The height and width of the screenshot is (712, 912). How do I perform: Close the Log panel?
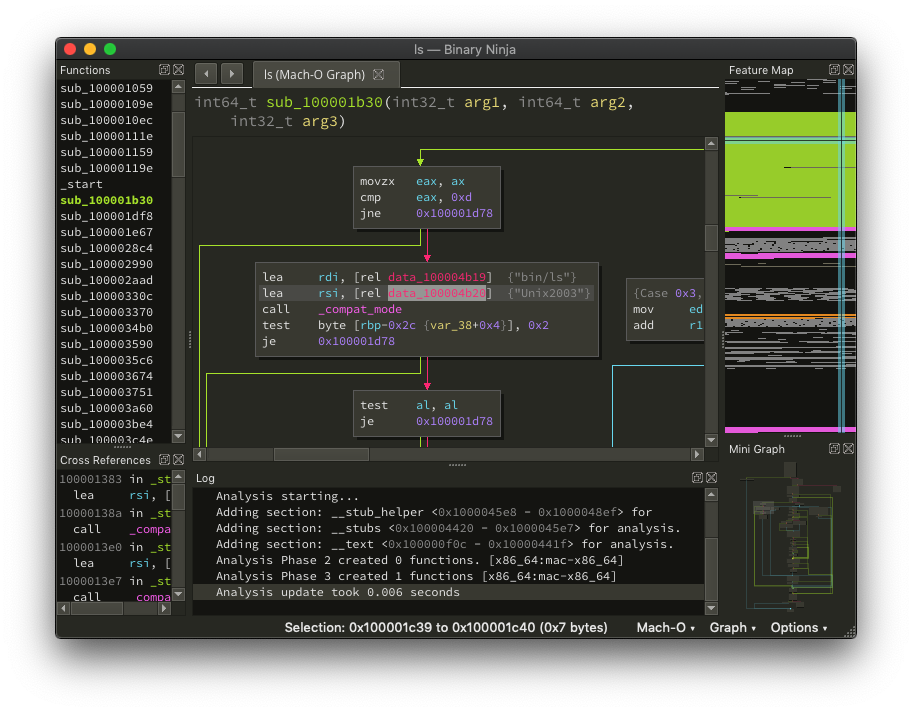point(711,478)
